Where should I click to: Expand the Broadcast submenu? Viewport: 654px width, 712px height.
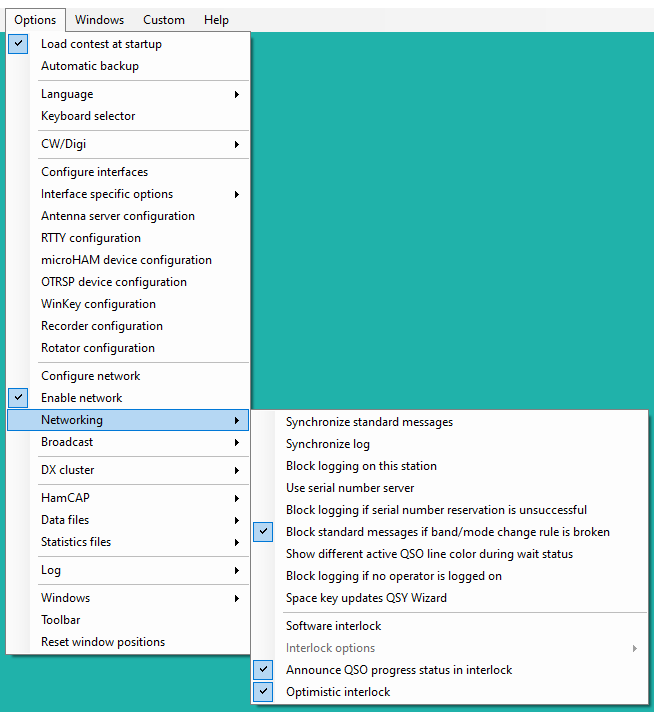click(128, 442)
